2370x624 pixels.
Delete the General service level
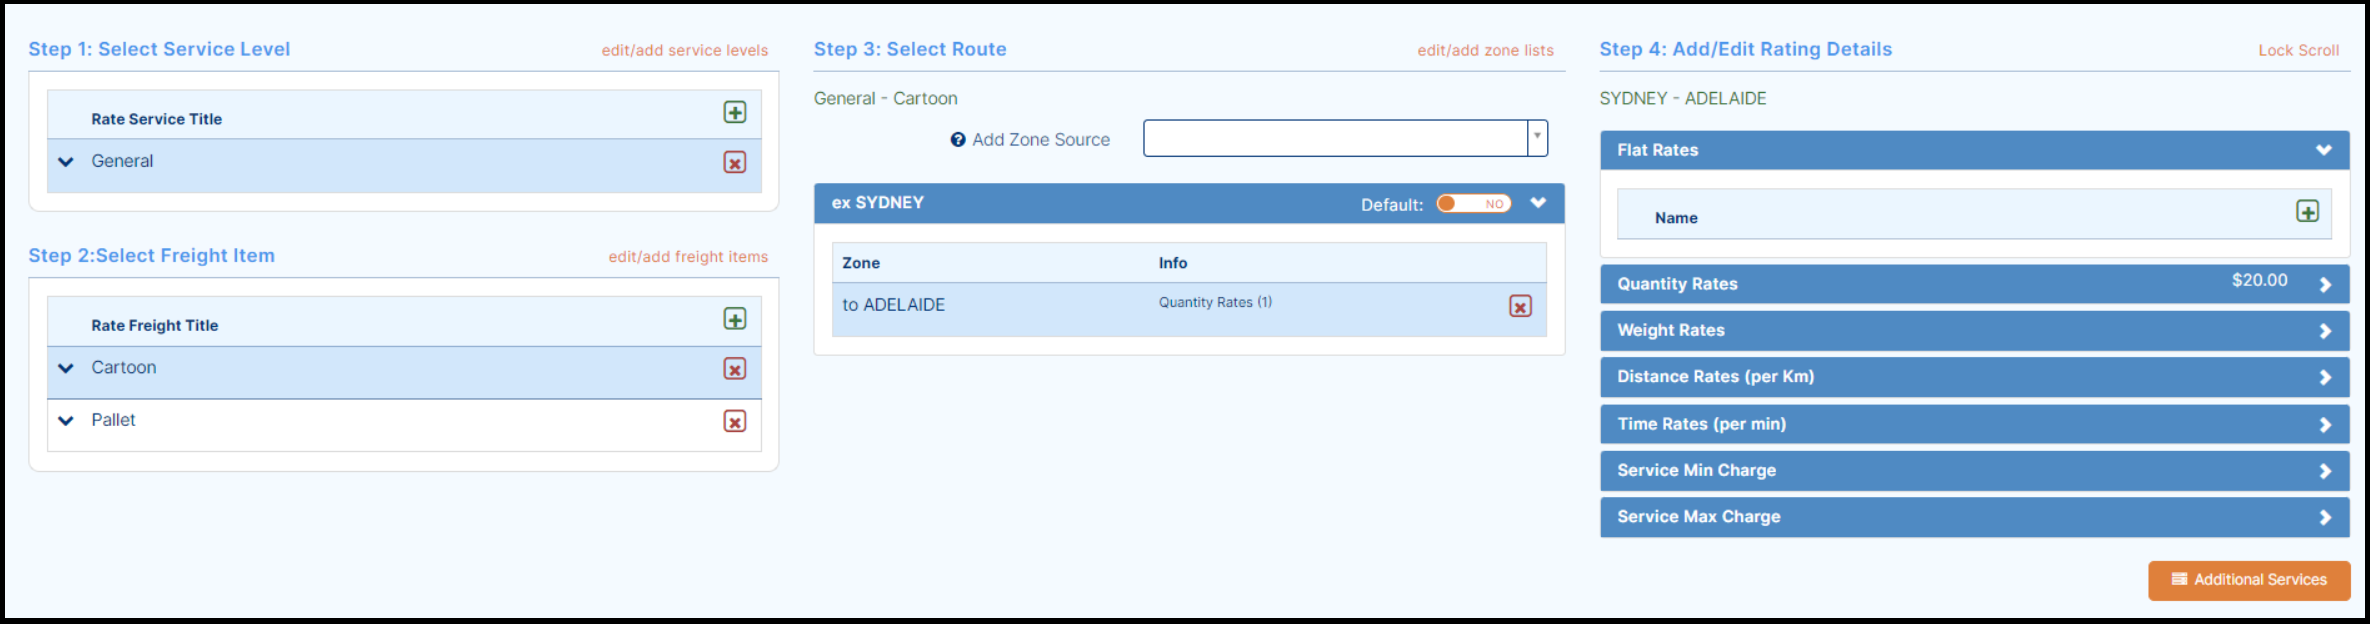click(735, 162)
